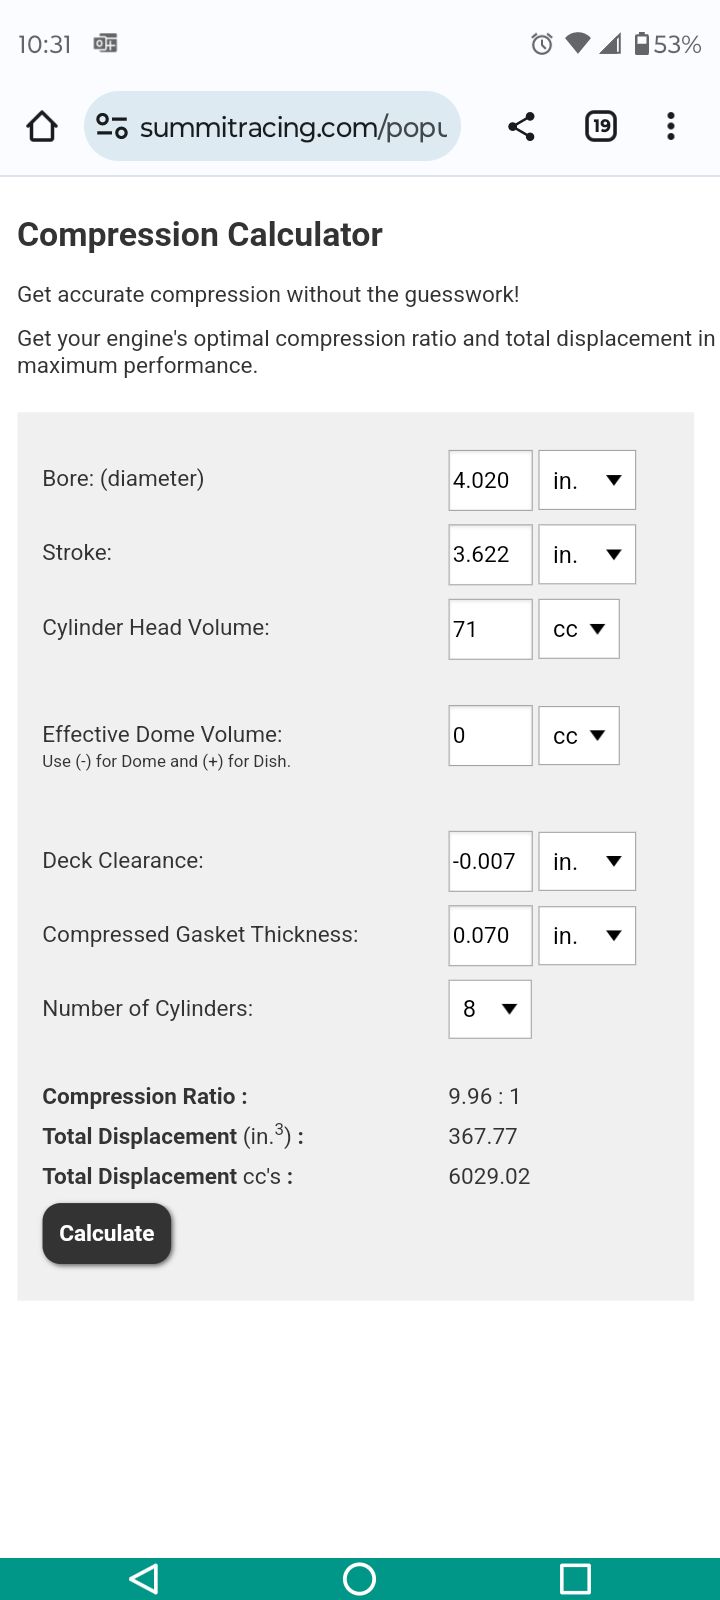The width and height of the screenshot is (720, 1600).
Task: Click the Compressed Gasket Thickness input
Action: pyautogui.click(x=490, y=936)
